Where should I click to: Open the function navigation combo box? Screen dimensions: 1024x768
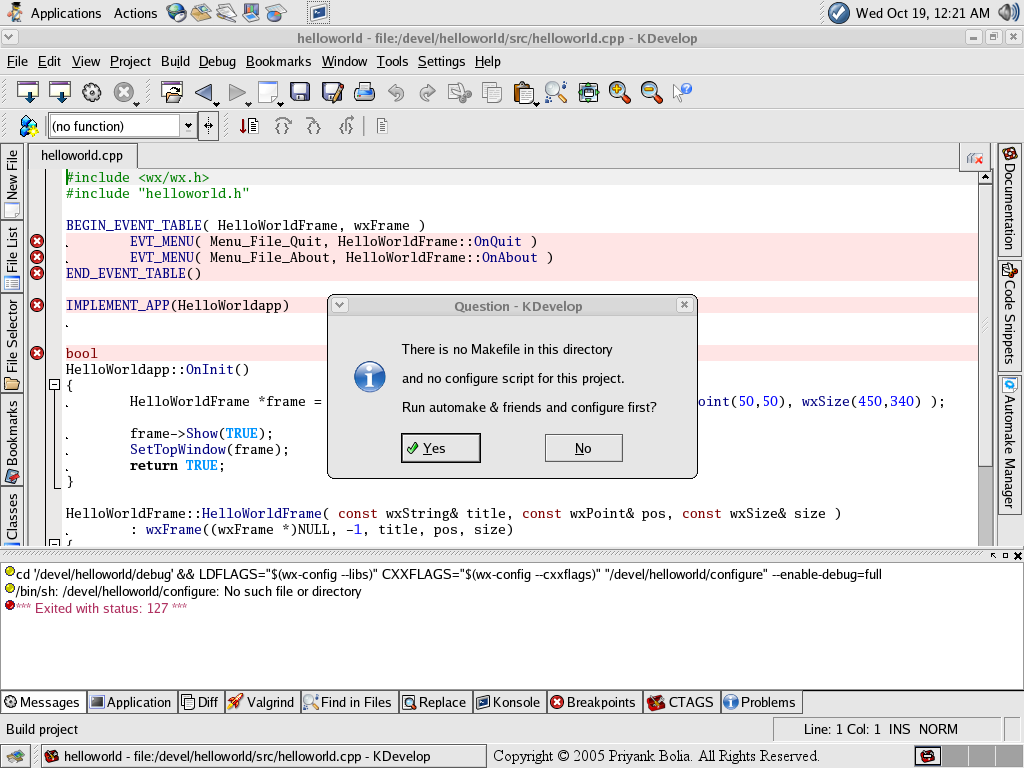click(122, 126)
